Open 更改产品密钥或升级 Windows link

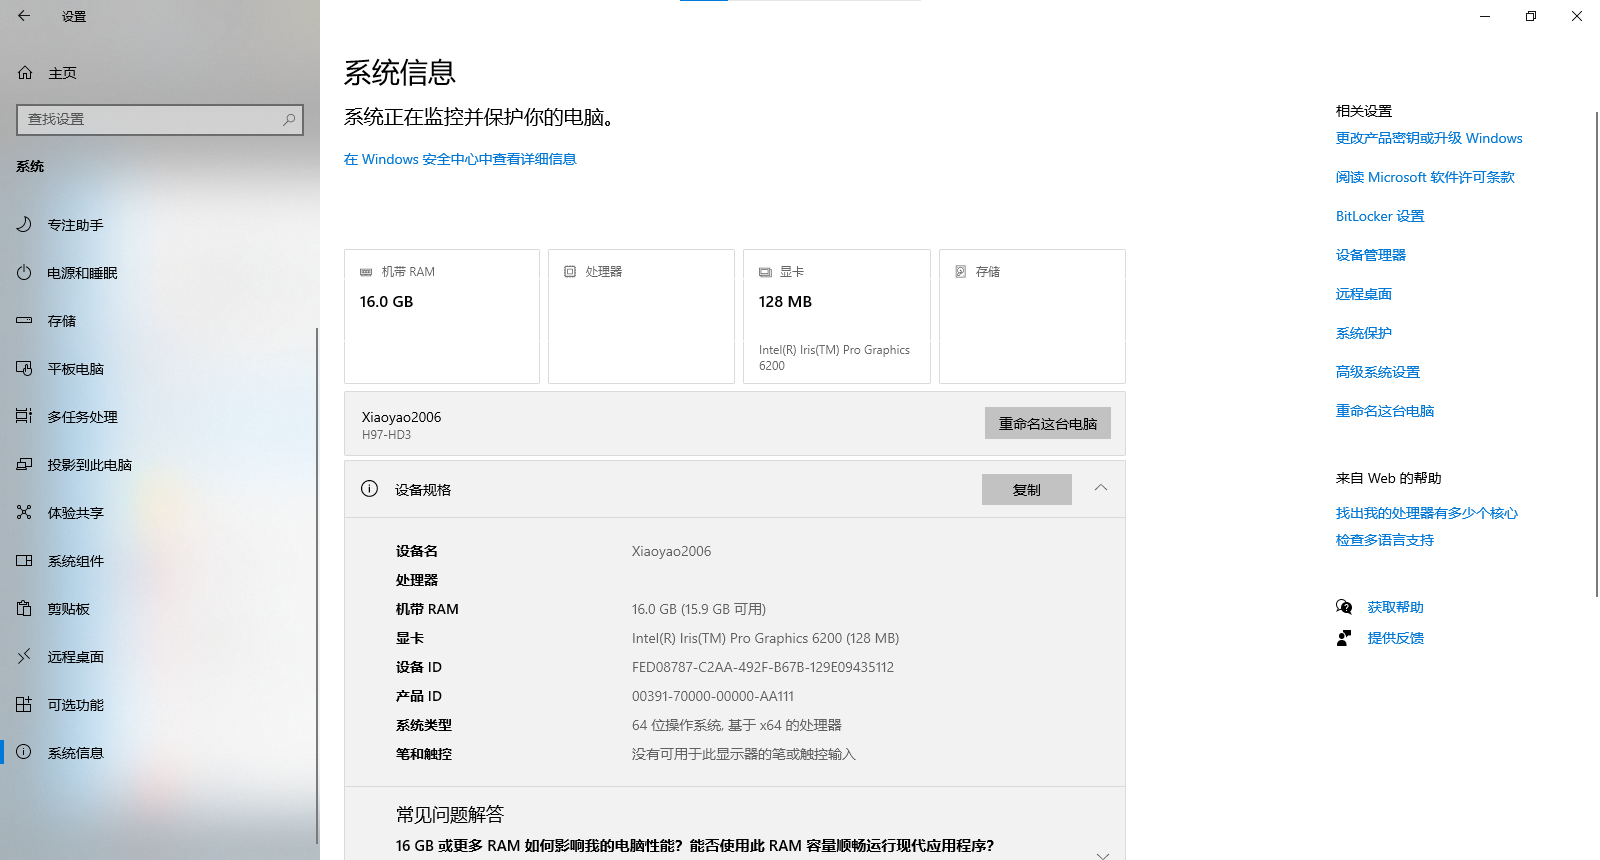pos(1429,138)
